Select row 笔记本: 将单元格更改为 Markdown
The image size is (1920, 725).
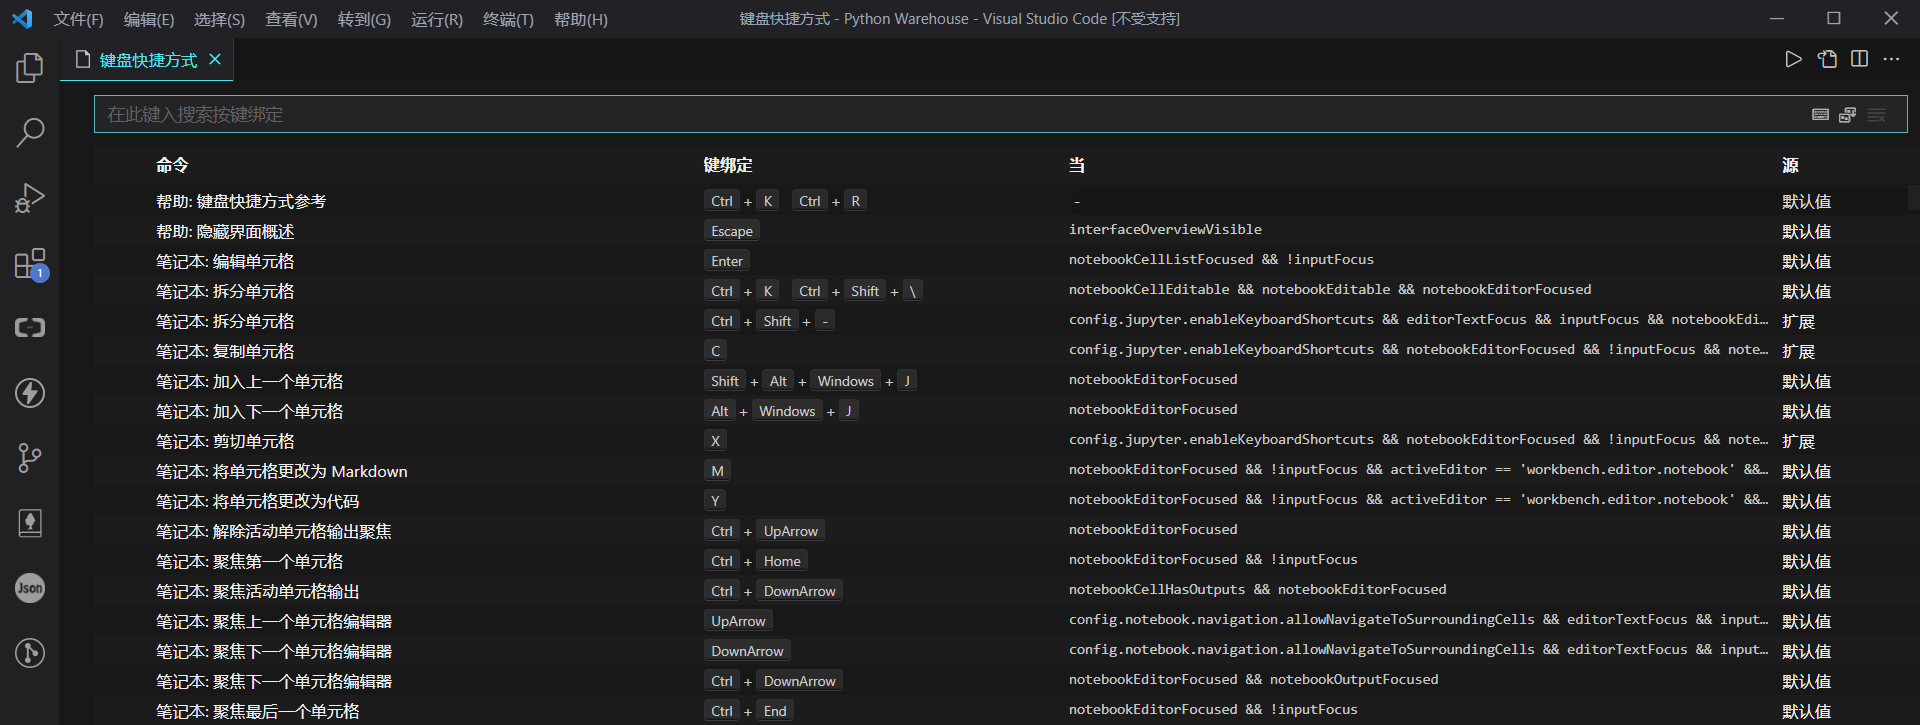tap(1000, 471)
